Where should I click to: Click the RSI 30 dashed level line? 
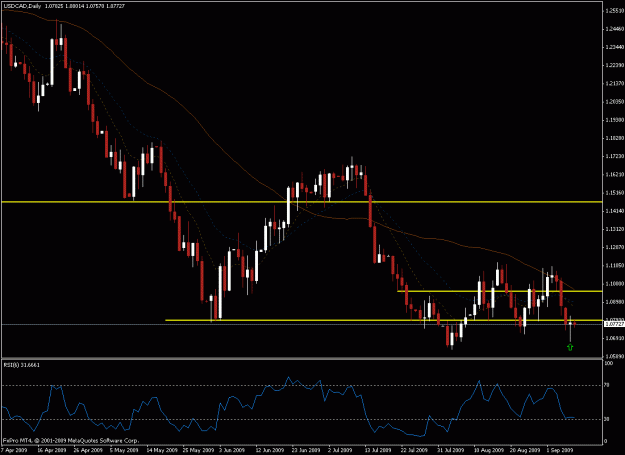tap(302, 419)
